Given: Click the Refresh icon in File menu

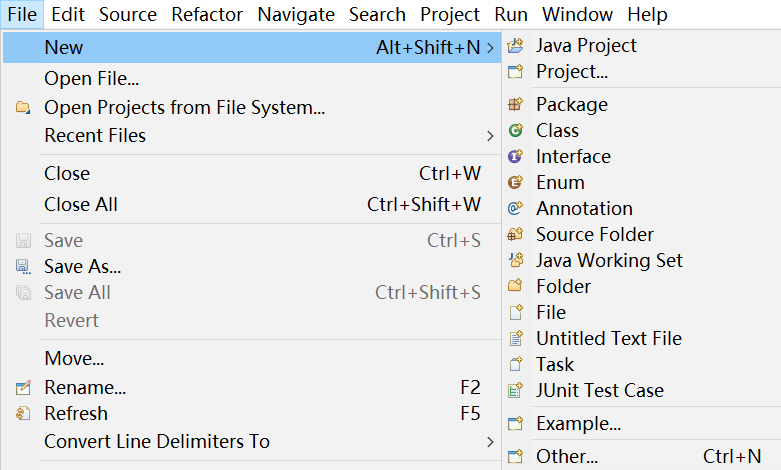Looking at the screenshot, I should coord(23,413).
